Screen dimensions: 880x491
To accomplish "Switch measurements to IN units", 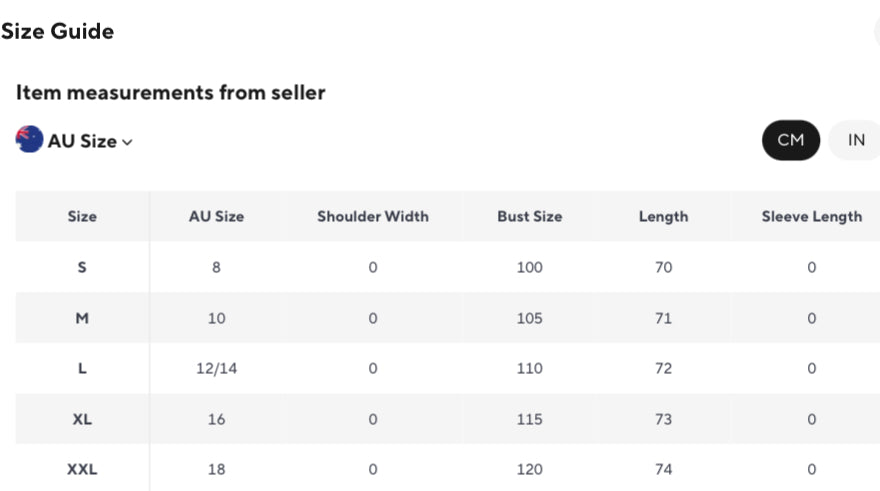I will click(856, 140).
